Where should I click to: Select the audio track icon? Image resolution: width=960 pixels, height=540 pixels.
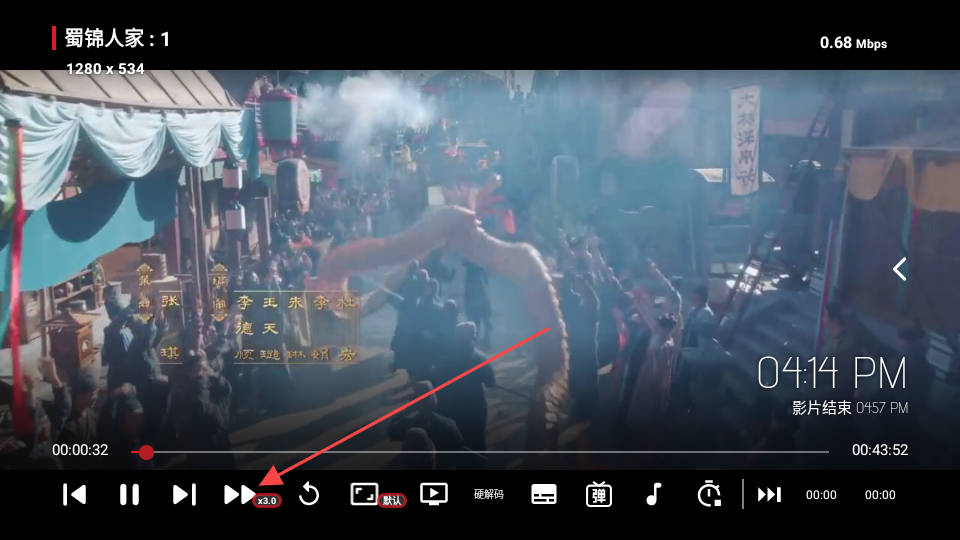point(654,494)
